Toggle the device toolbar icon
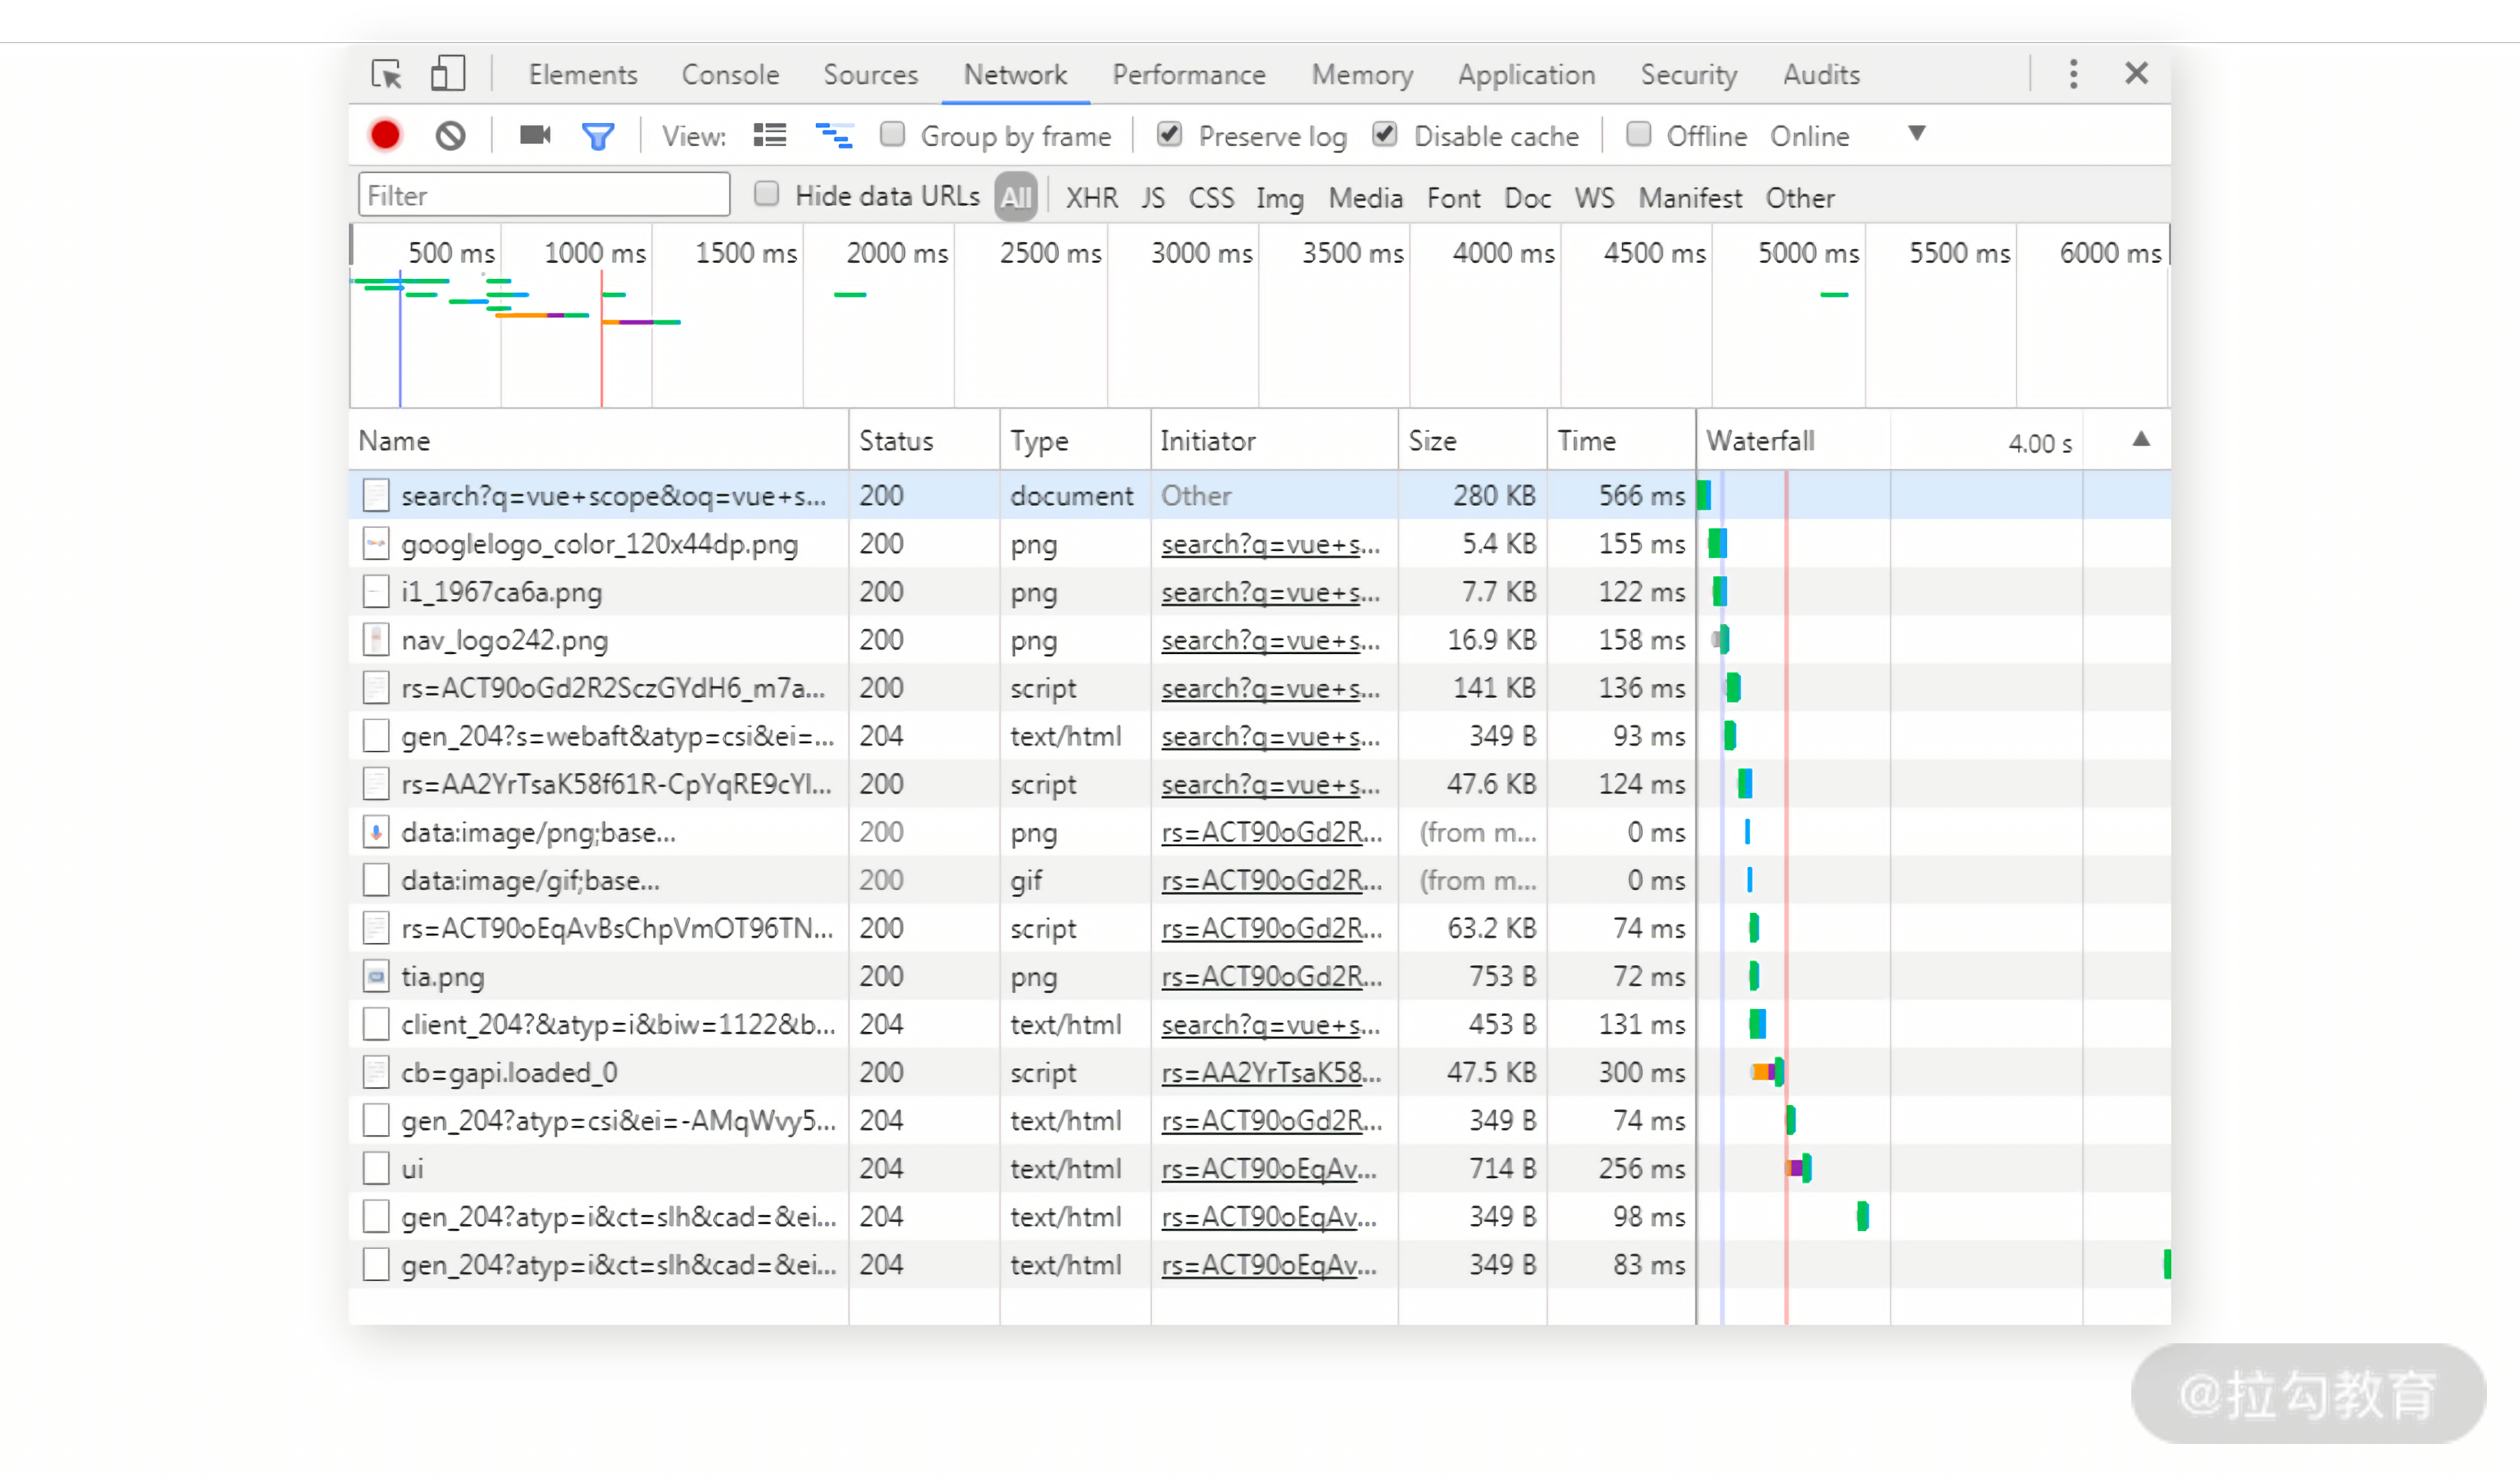2520x1477 pixels. coord(447,74)
